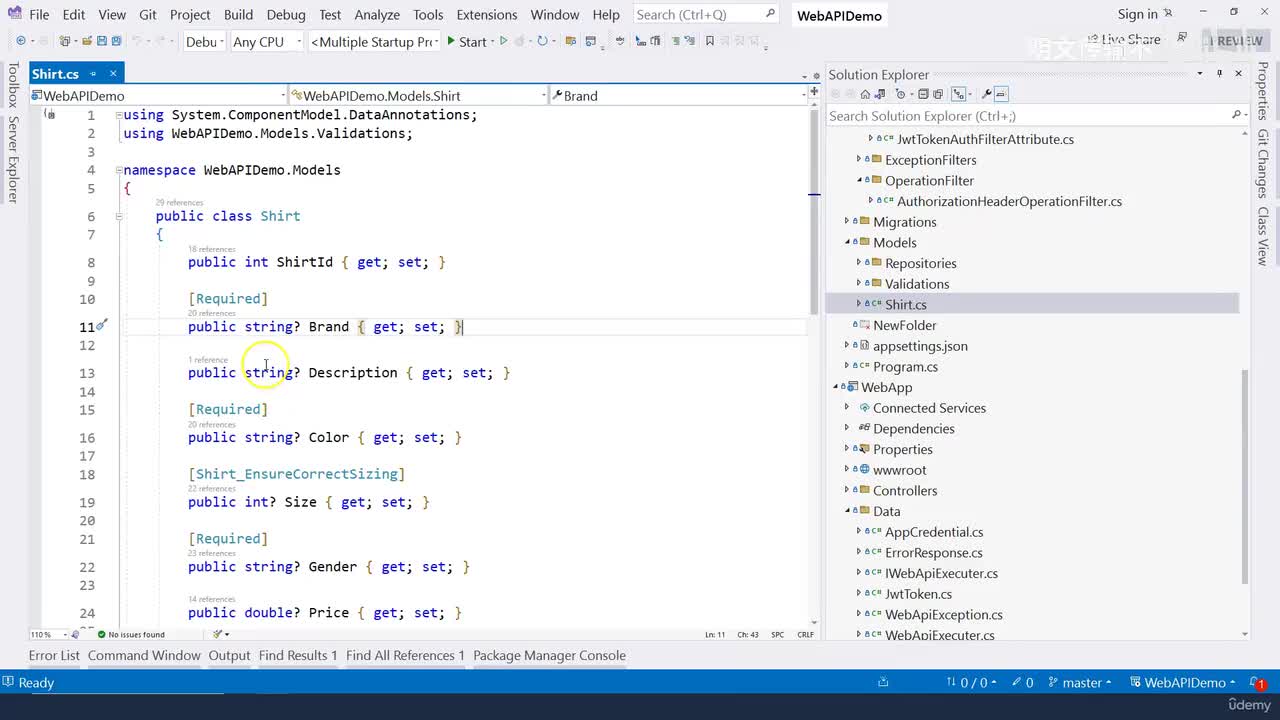Click the Live Share icon
Screen dimensions: 1280x720
[1093, 40]
